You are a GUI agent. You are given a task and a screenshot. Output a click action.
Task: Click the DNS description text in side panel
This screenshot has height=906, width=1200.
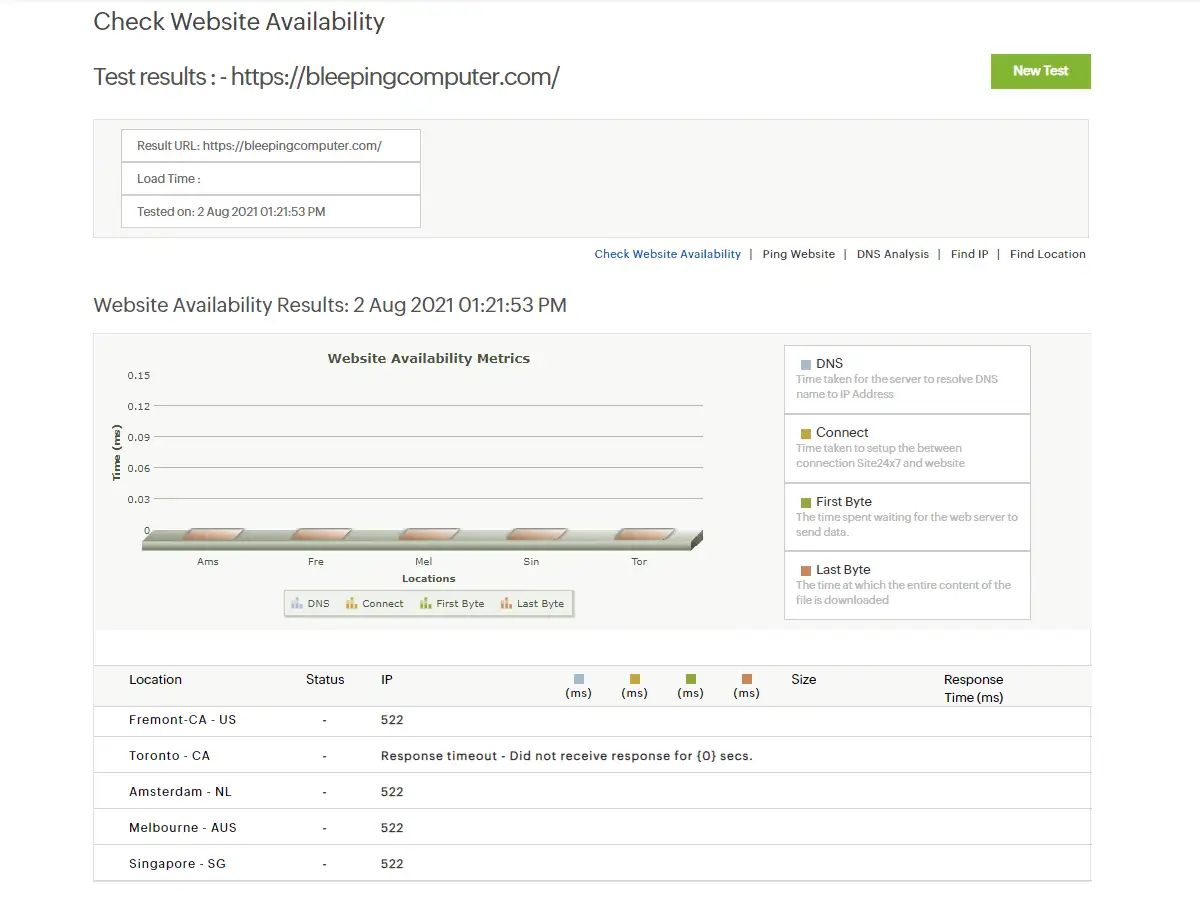pos(897,387)
